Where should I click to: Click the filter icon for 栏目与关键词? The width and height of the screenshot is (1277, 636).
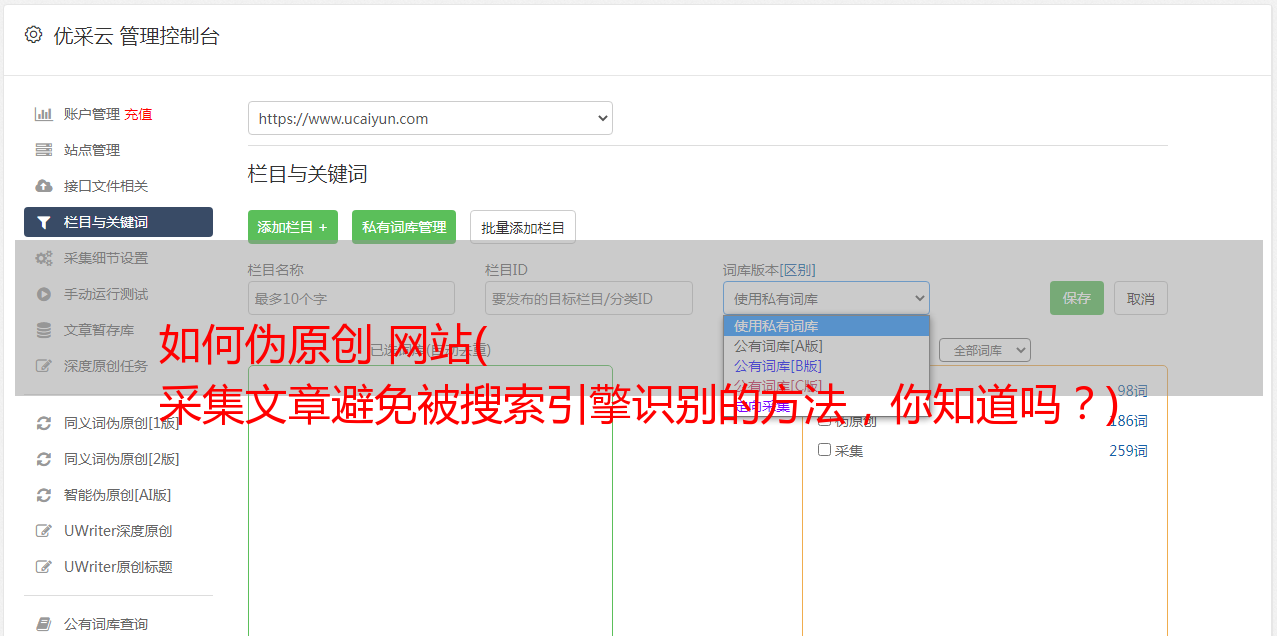coord(44,222)
